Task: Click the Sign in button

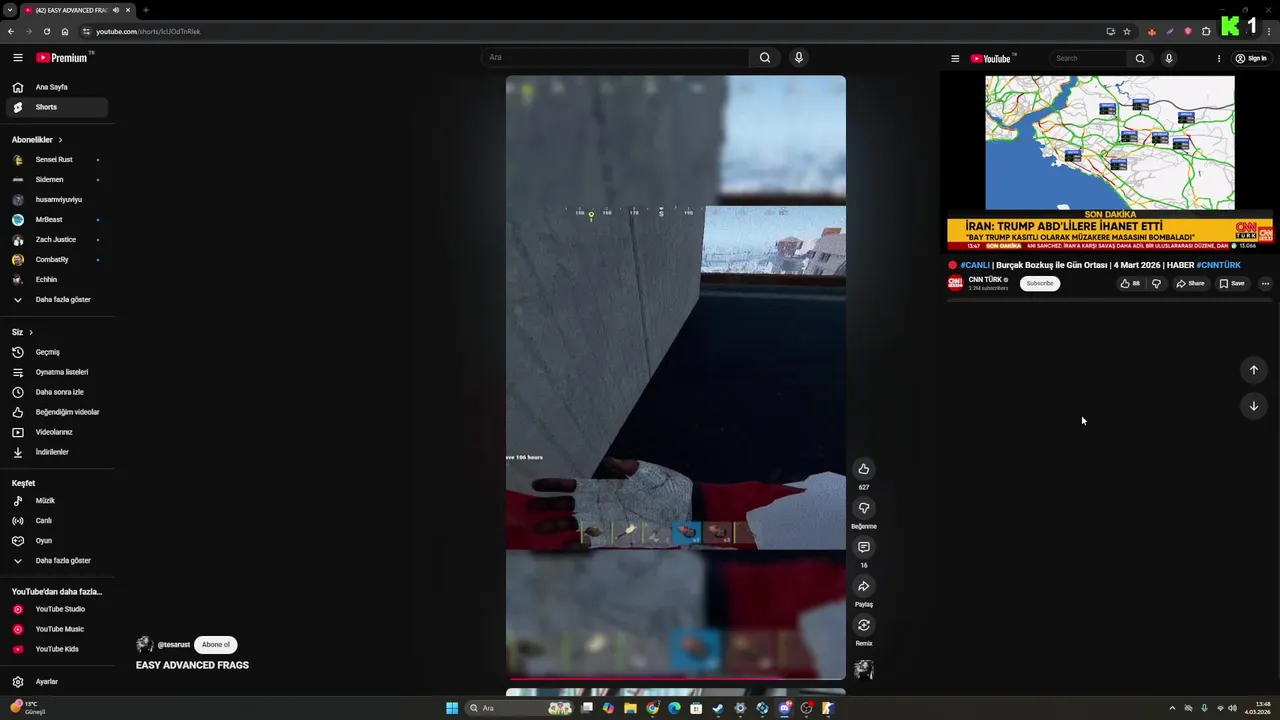Action: pos(1251,59)
